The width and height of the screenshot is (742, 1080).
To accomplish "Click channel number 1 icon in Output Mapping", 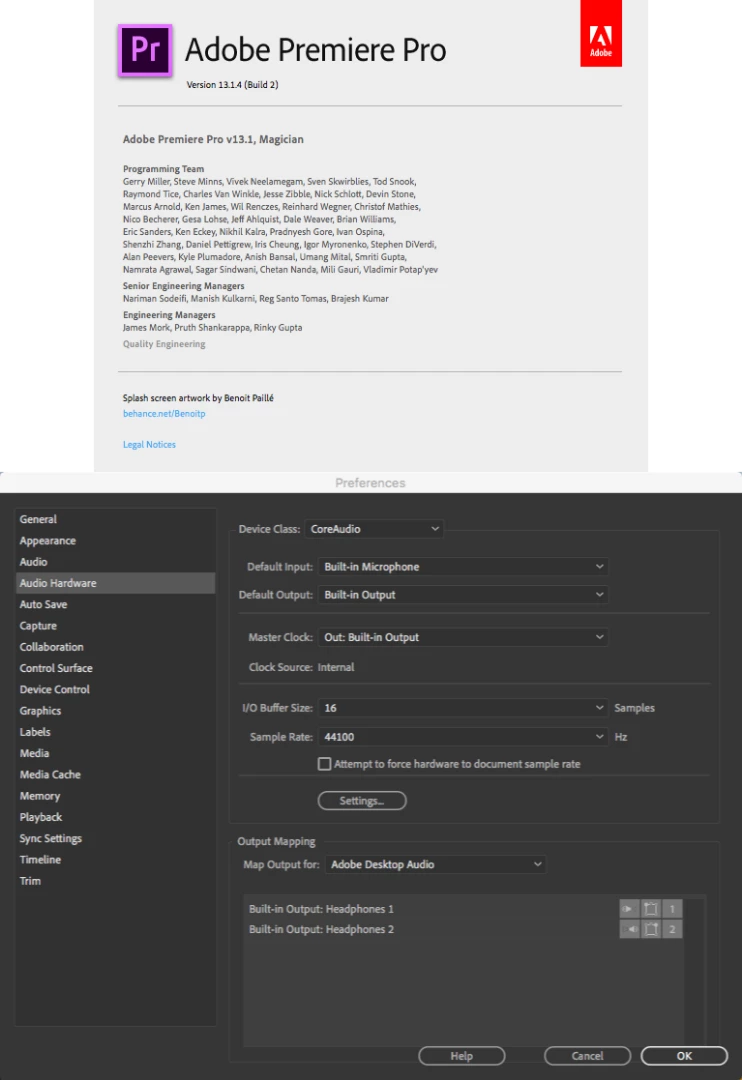I will (672, 908).
